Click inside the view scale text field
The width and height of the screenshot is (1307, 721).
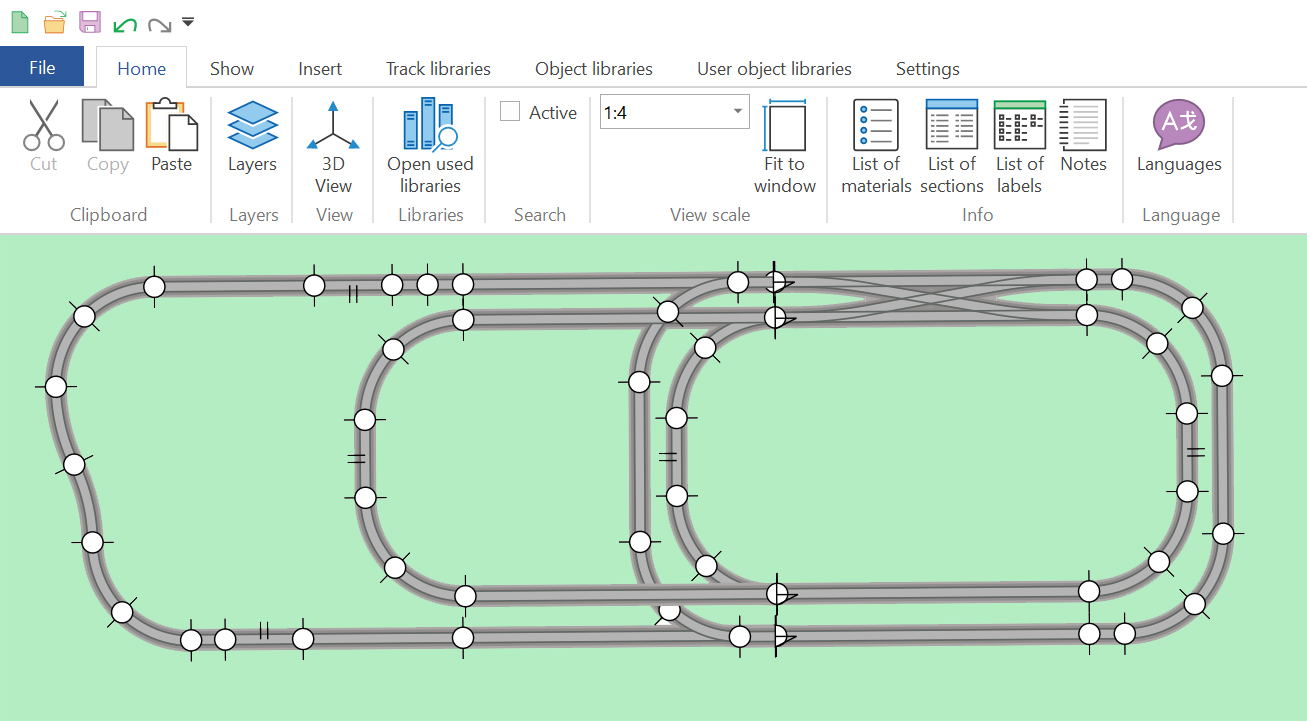pyautogui.click(x=662, y=112)
